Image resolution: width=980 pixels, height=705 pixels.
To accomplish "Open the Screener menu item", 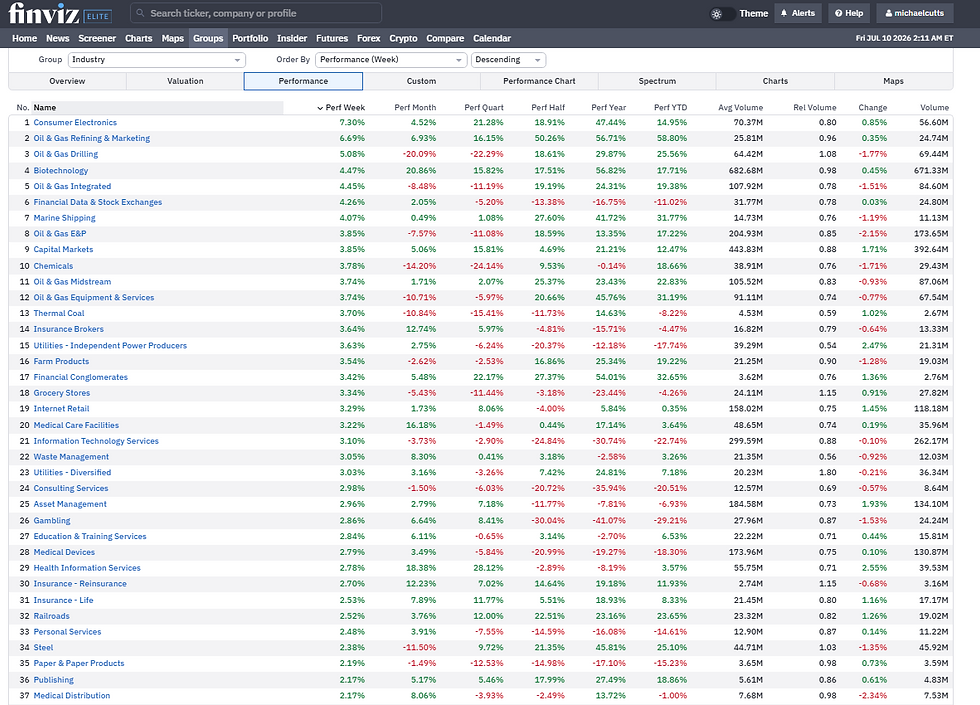I will pos(97,38).
